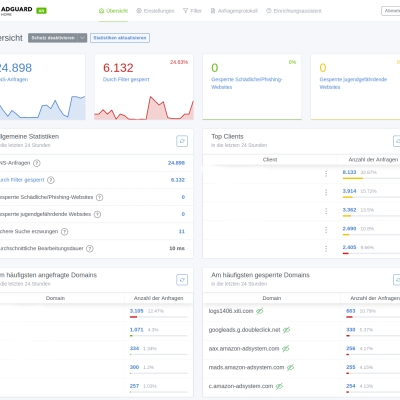
Task: Click Schutz deaktivieren button
Action: click(x=53, y=38)
